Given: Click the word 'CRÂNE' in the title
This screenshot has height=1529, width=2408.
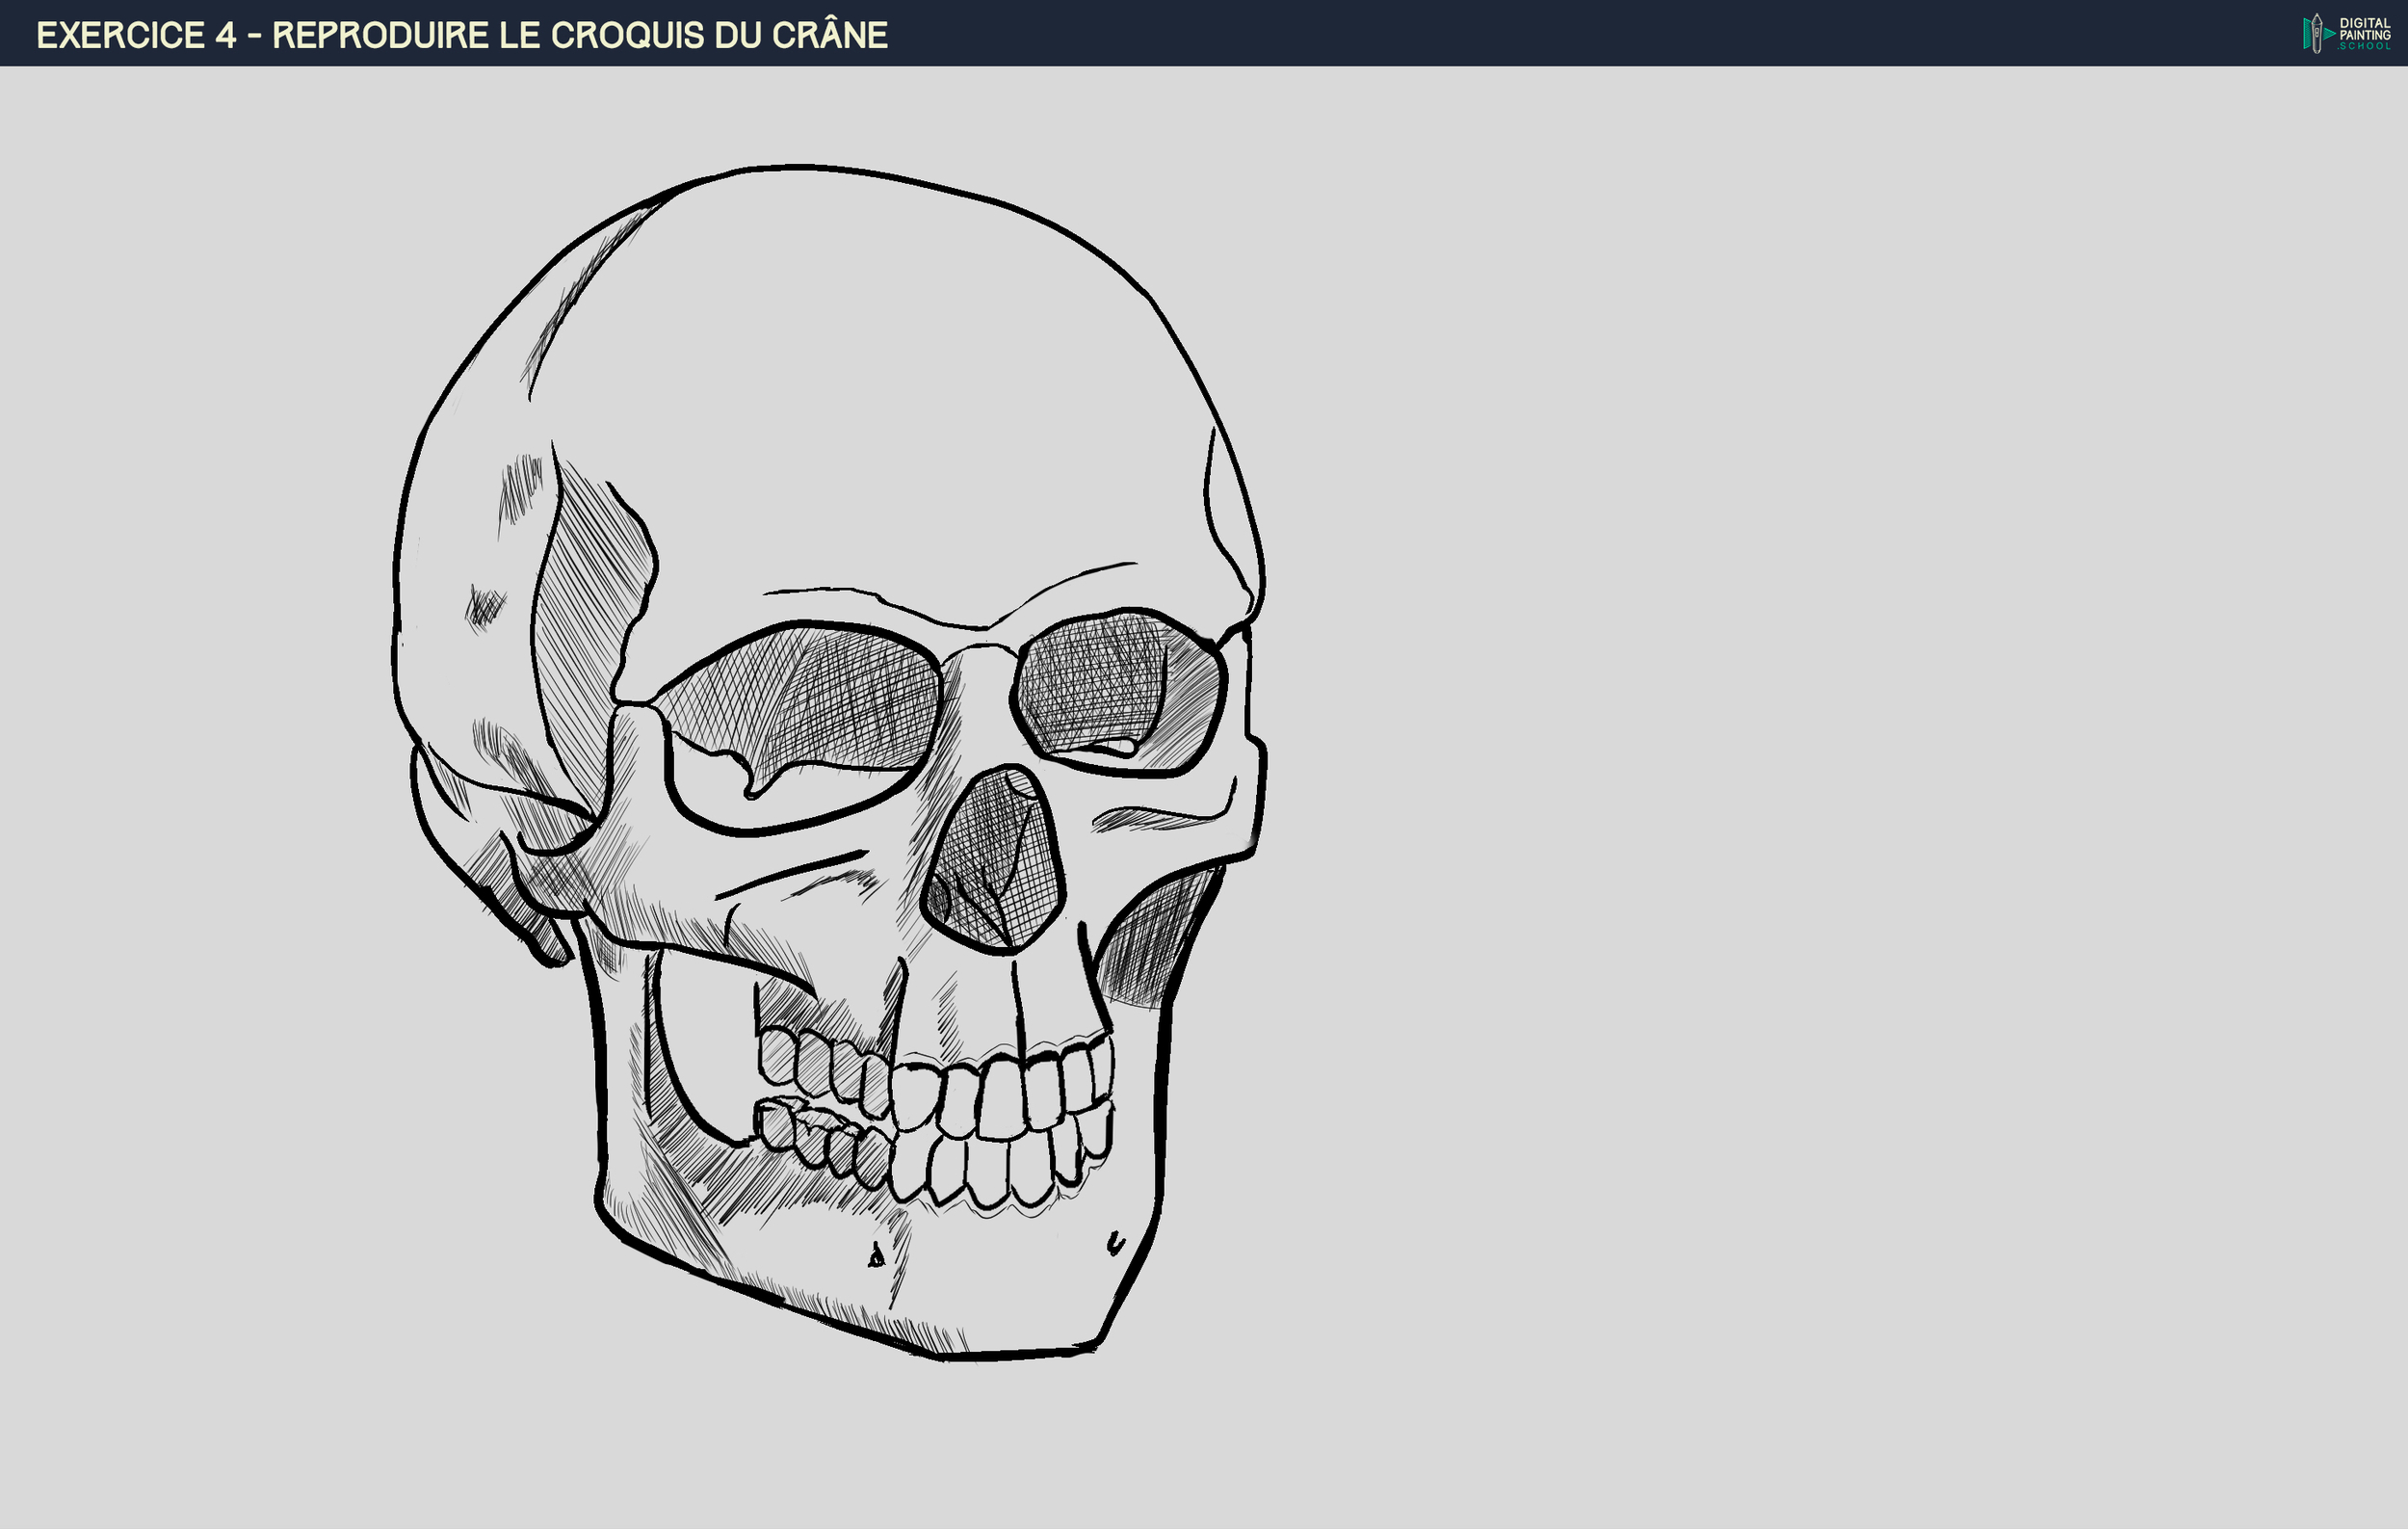Looking at the screenshot, I should [828, 35].
